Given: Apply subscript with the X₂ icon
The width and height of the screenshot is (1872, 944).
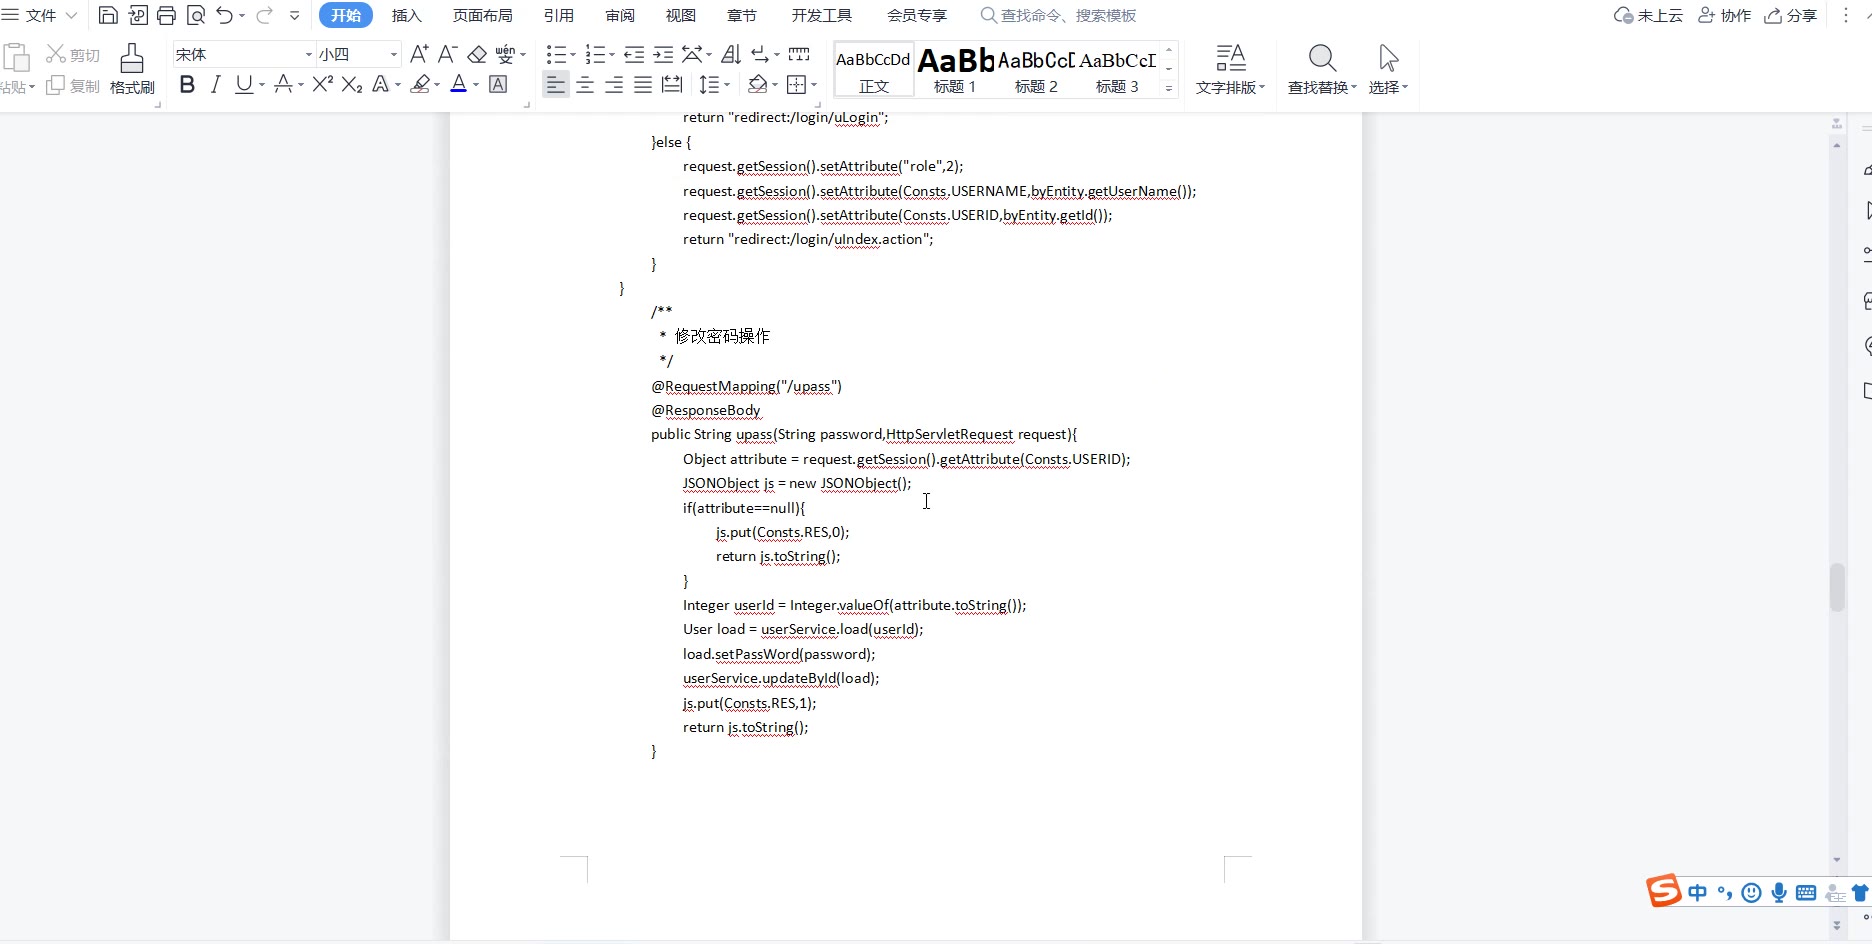Looking at the screenshot, I should pyautogui.click(x=351, y=85).
